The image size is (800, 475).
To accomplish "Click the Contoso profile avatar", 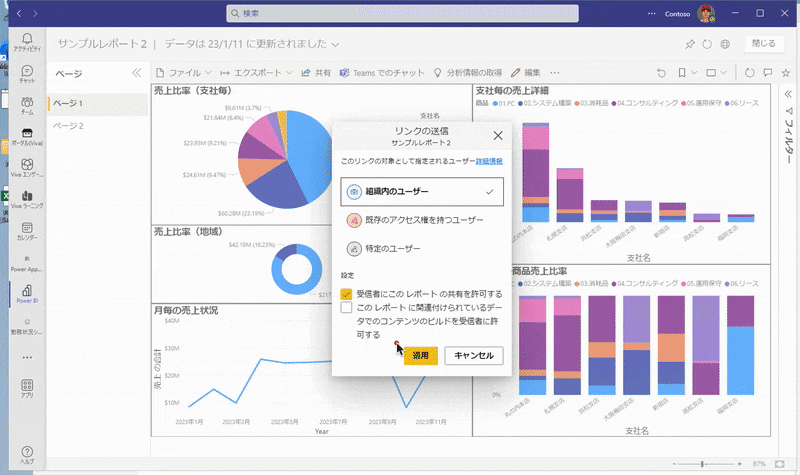I will pos(706,14).
